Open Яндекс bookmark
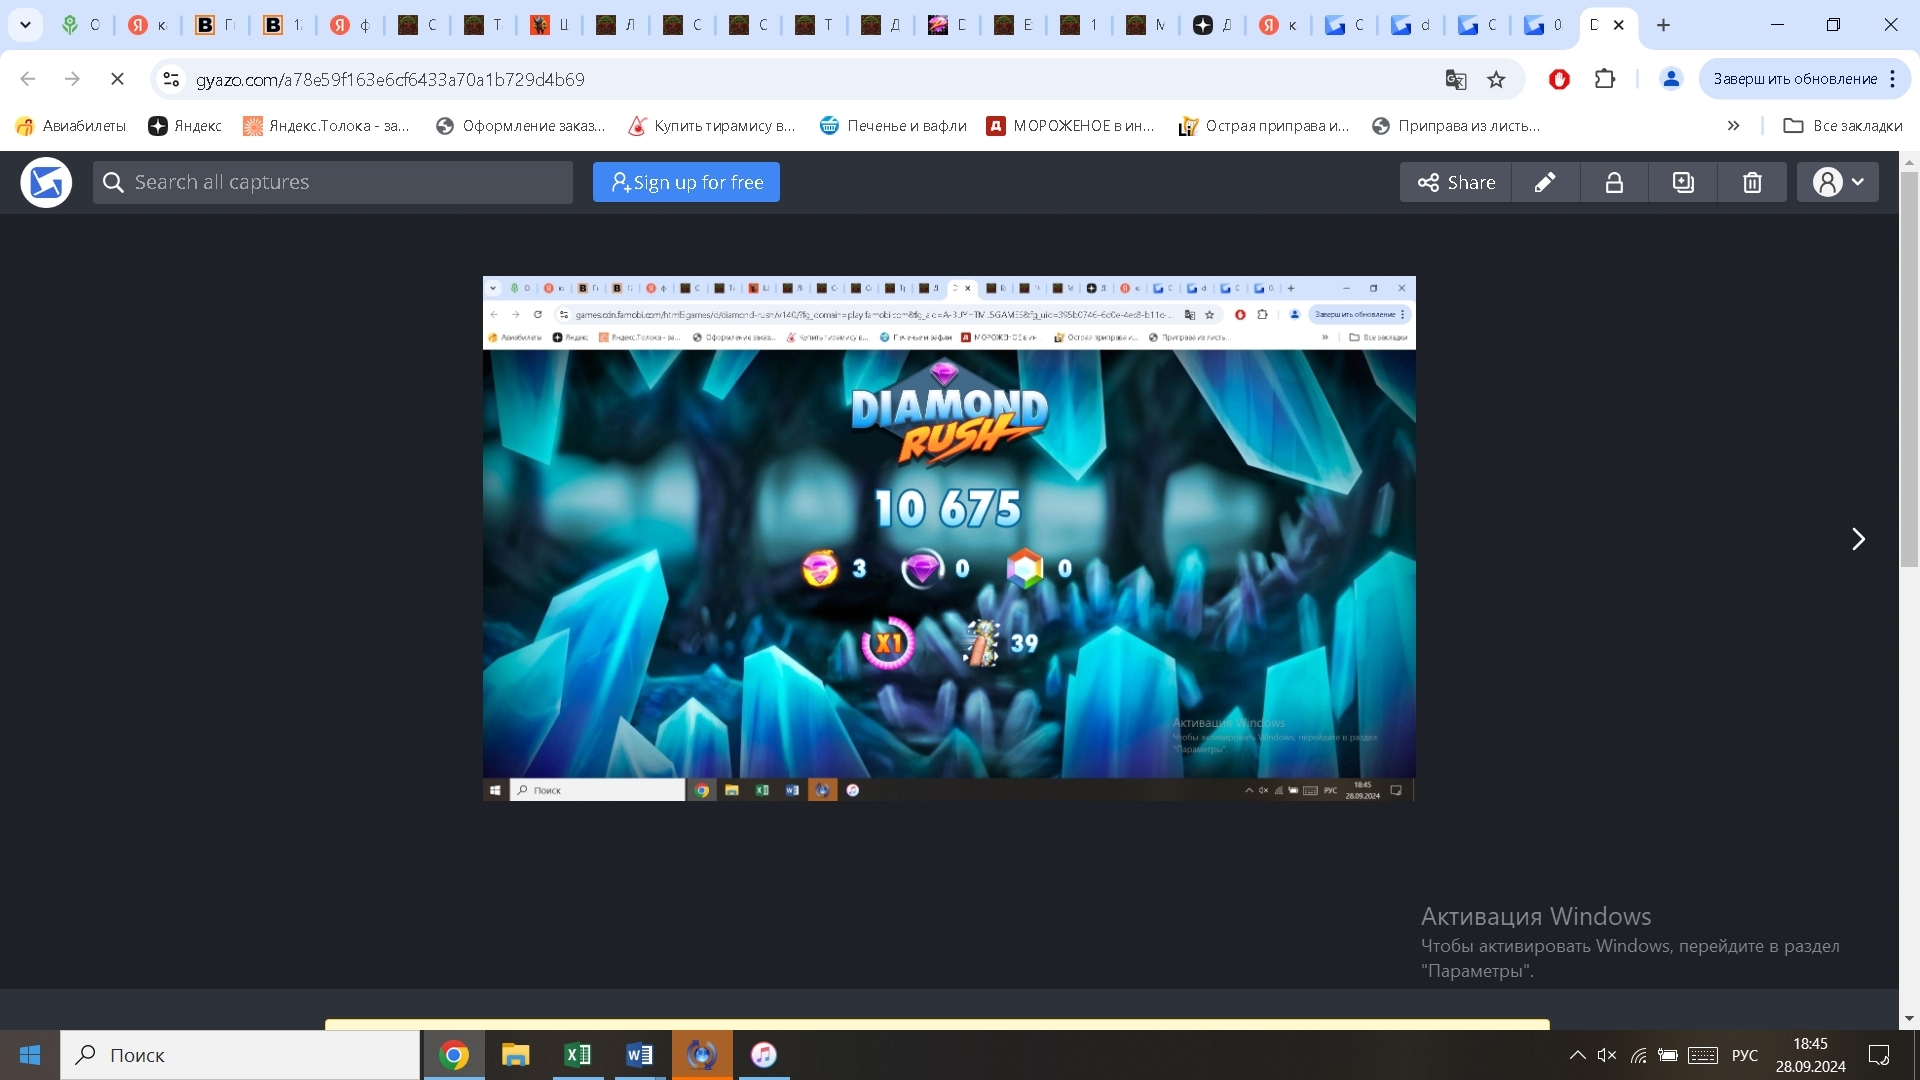The width and height of the screenshot is (1920, 1080). tap(185, 126)
